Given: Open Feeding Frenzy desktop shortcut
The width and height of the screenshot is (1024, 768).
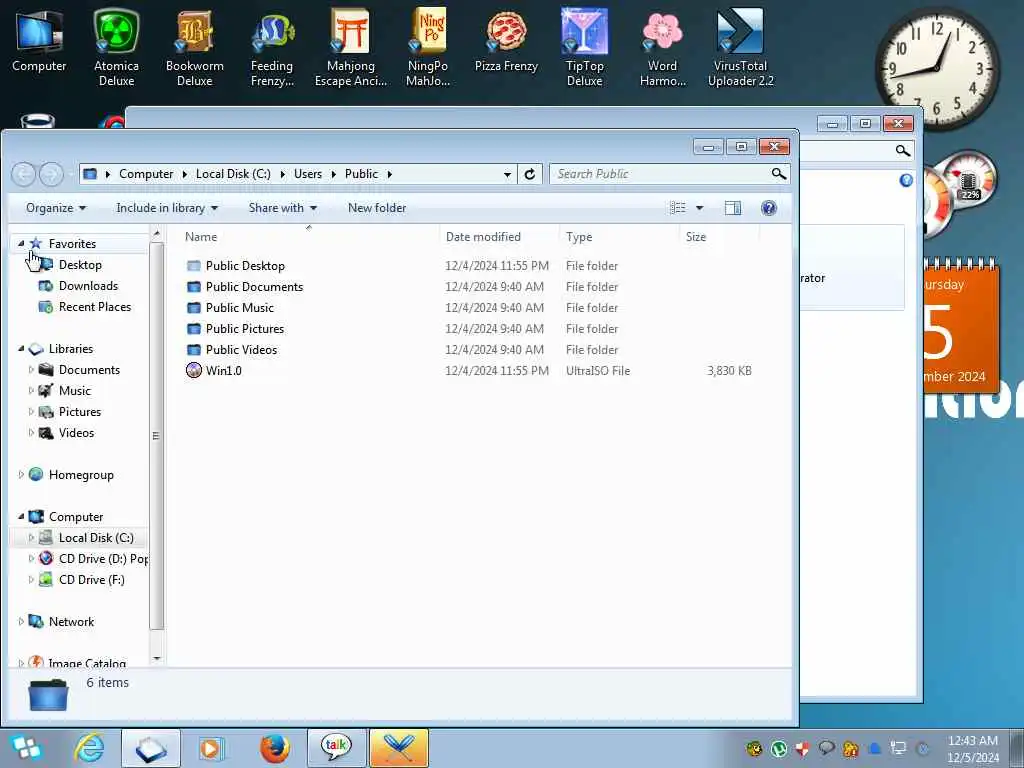Looking at the screenshot, I should click(272, 47).
